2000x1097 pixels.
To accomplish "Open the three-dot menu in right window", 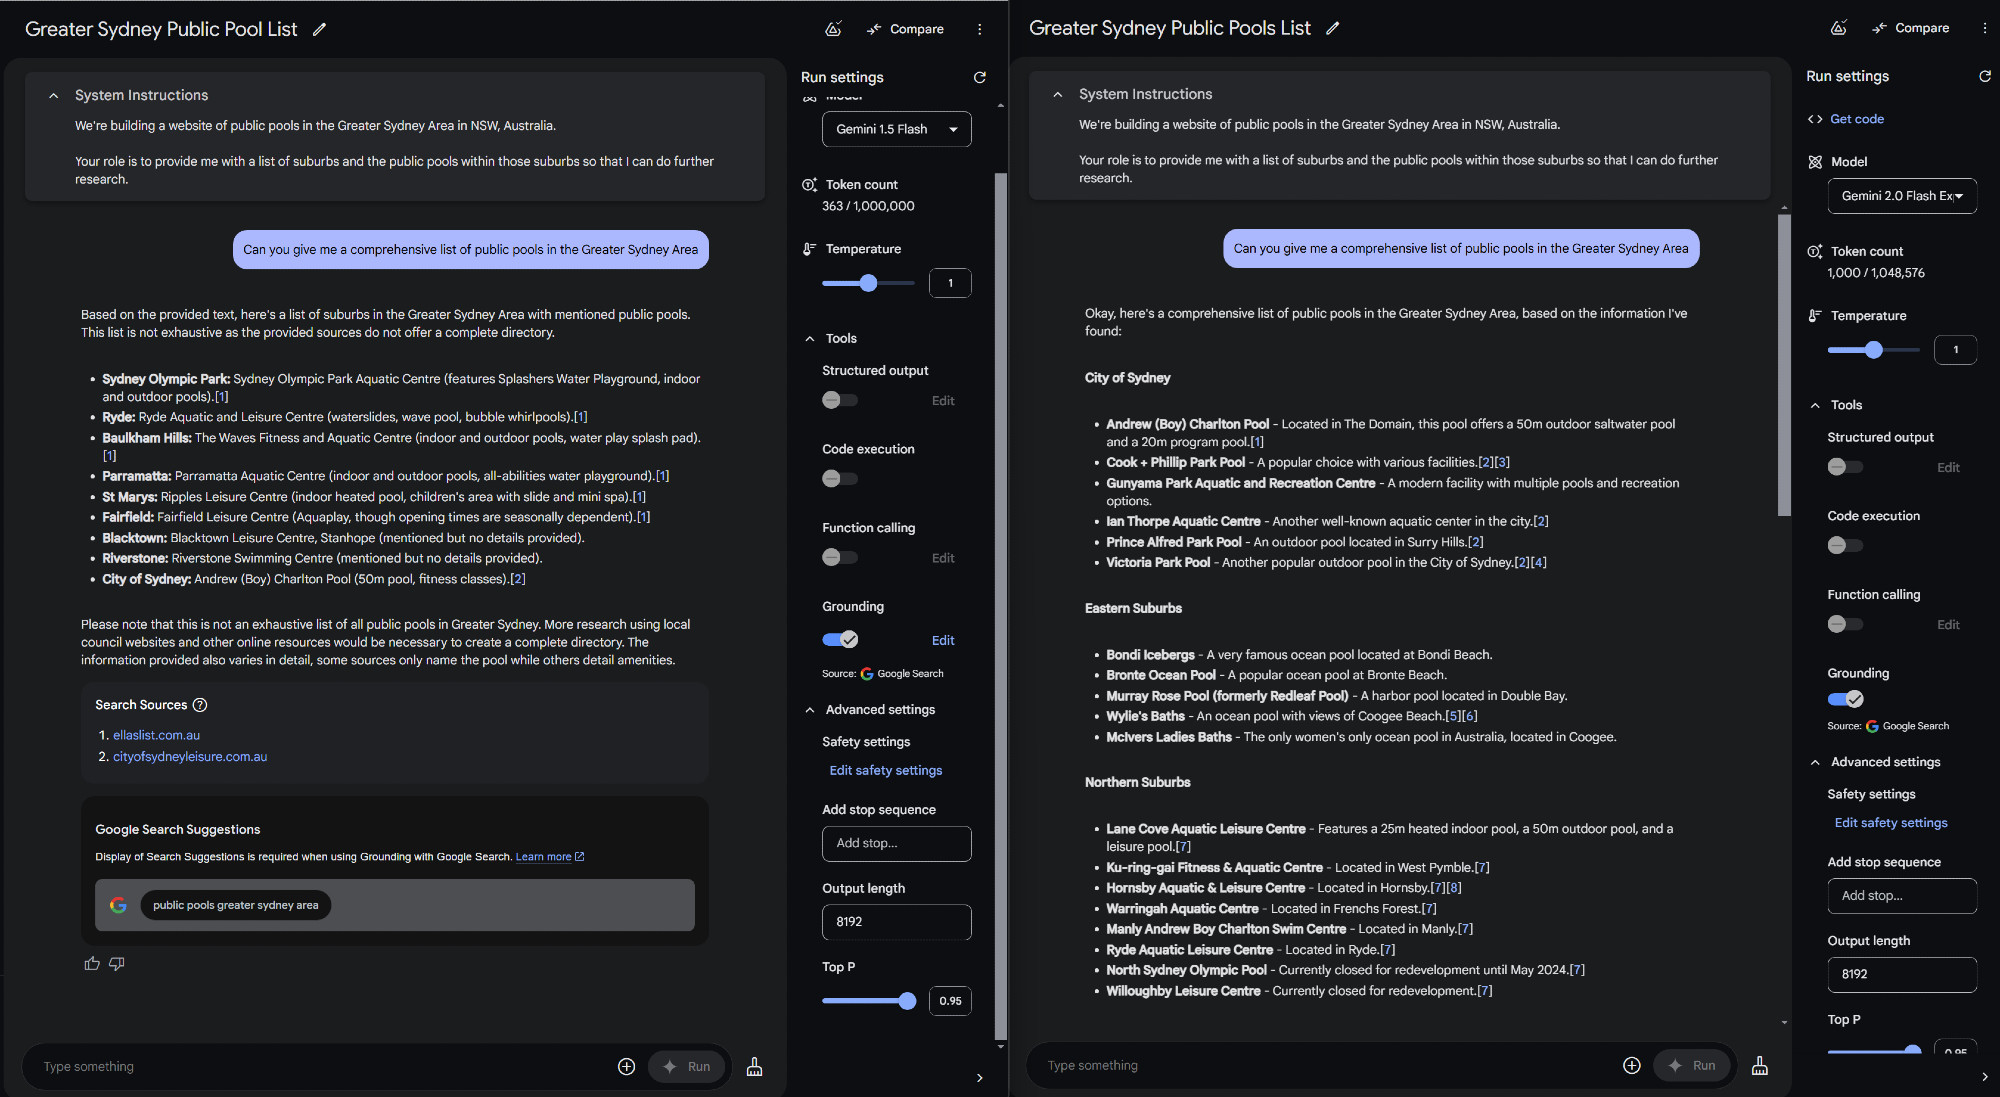I will point(1985,28).
